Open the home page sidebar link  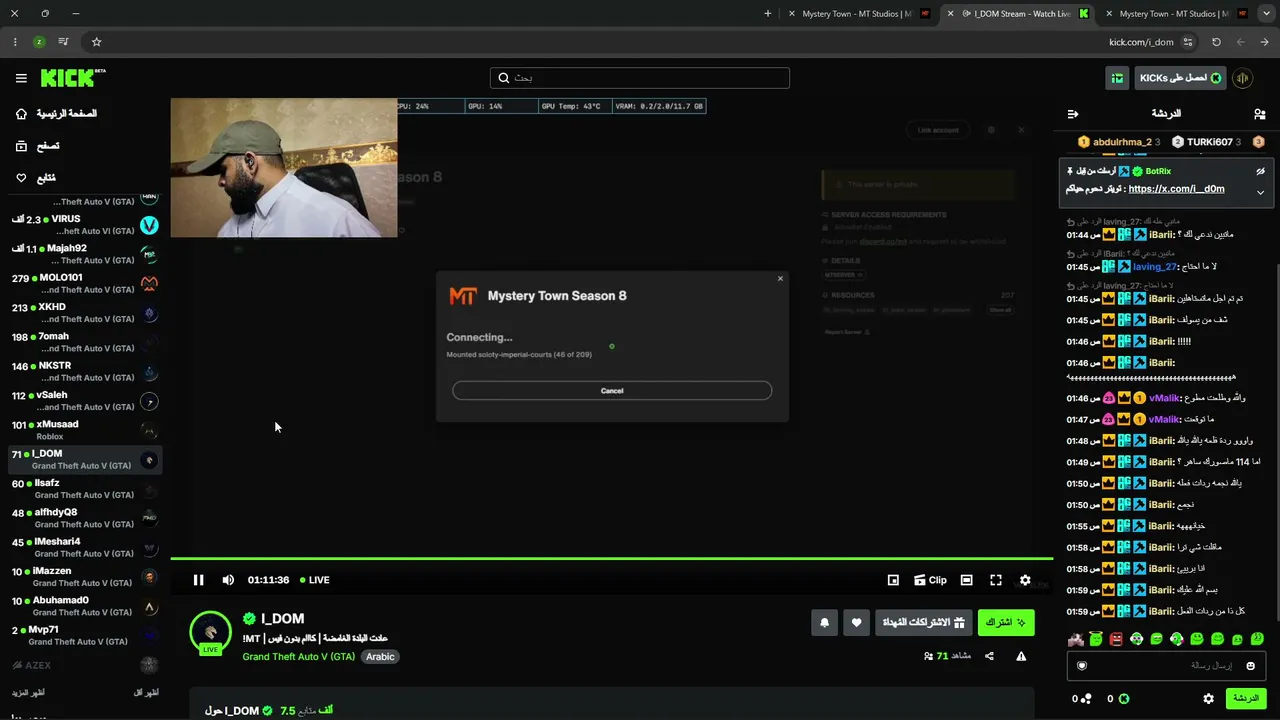tap(56, 114)
